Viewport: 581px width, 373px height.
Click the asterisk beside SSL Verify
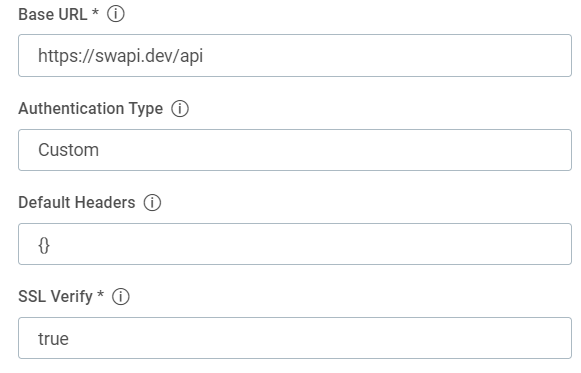tap(100, 294)
